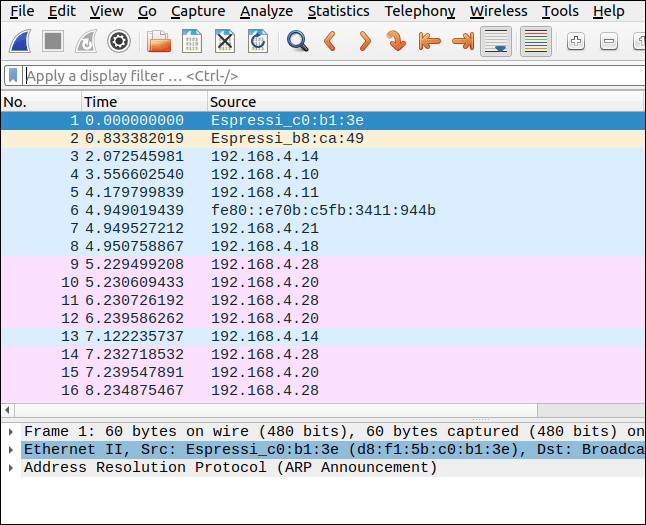Open the Go menu
The width and height of the screenshot is (646, 525).
pos(147,11)
